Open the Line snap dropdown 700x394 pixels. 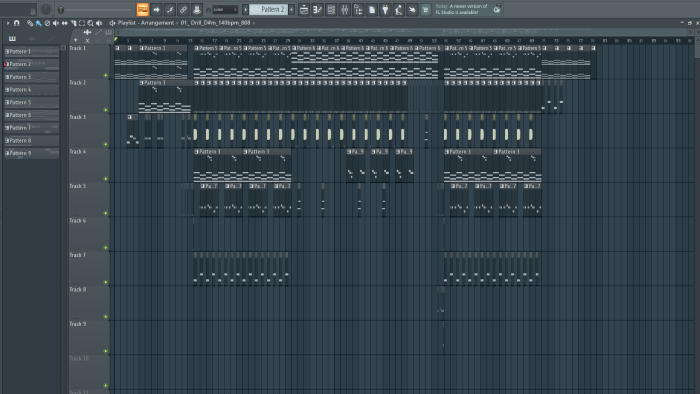pyautogui.click(x=225, y=9)
